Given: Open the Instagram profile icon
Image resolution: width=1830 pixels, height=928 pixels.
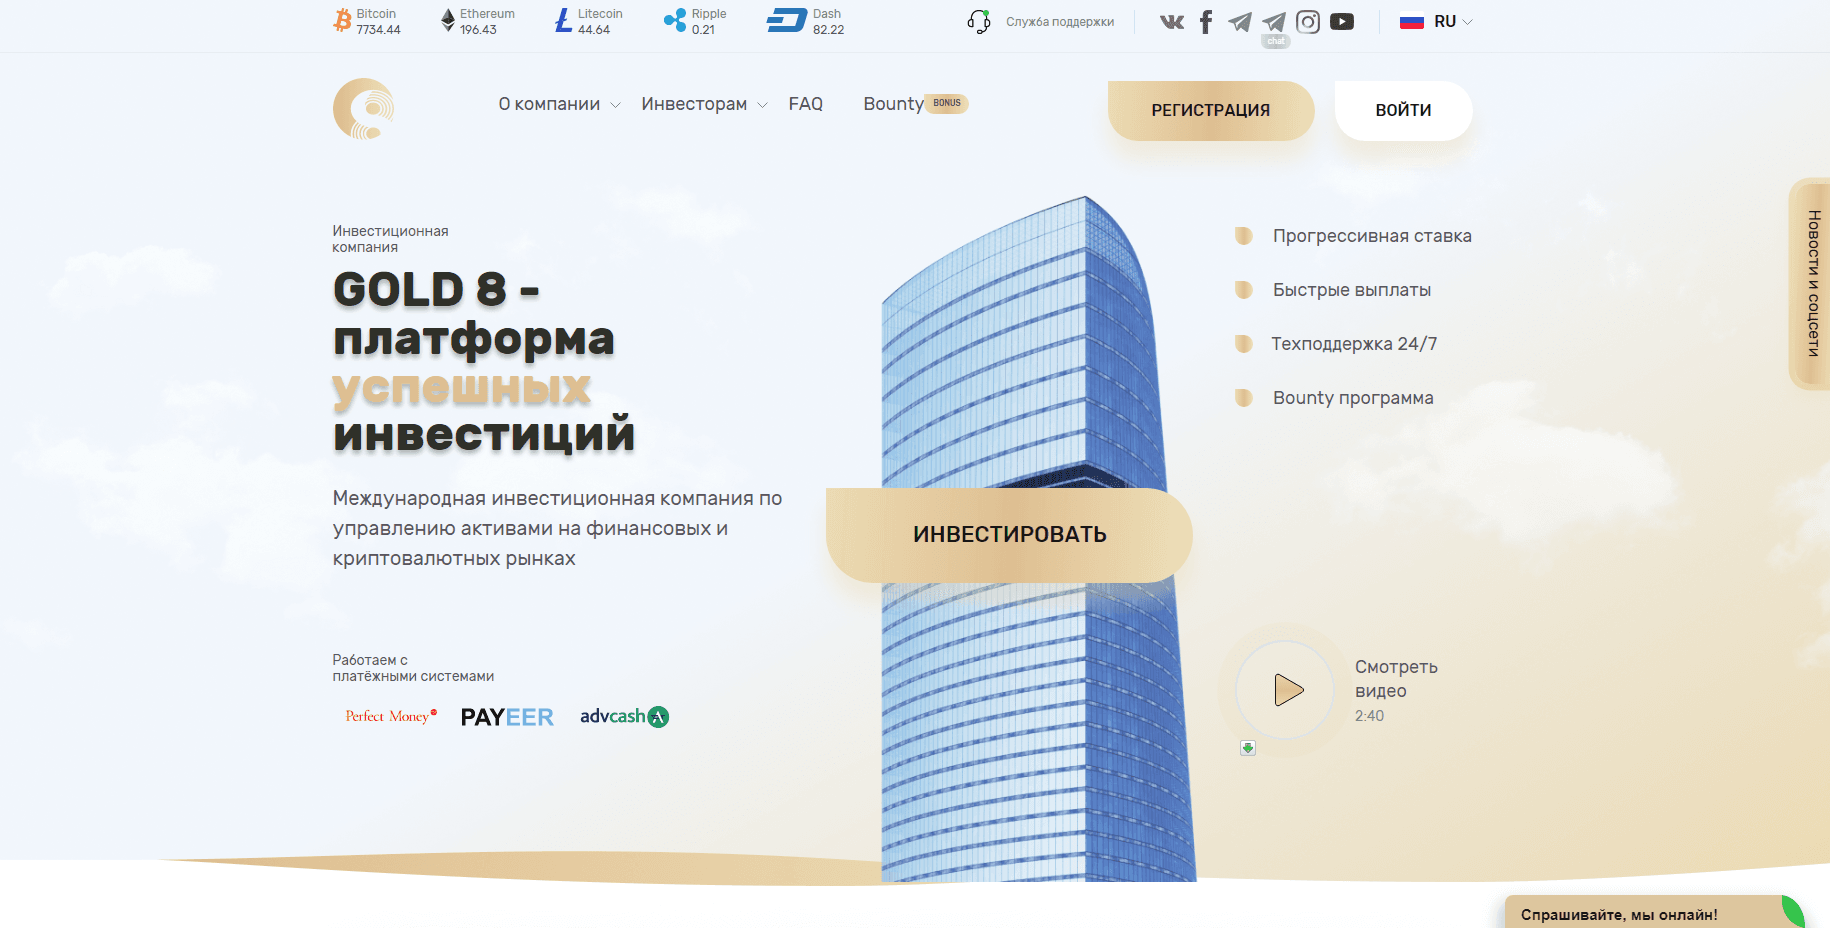Looking at the screenshot, I should pyautogui.click(x=1308, y=22).
